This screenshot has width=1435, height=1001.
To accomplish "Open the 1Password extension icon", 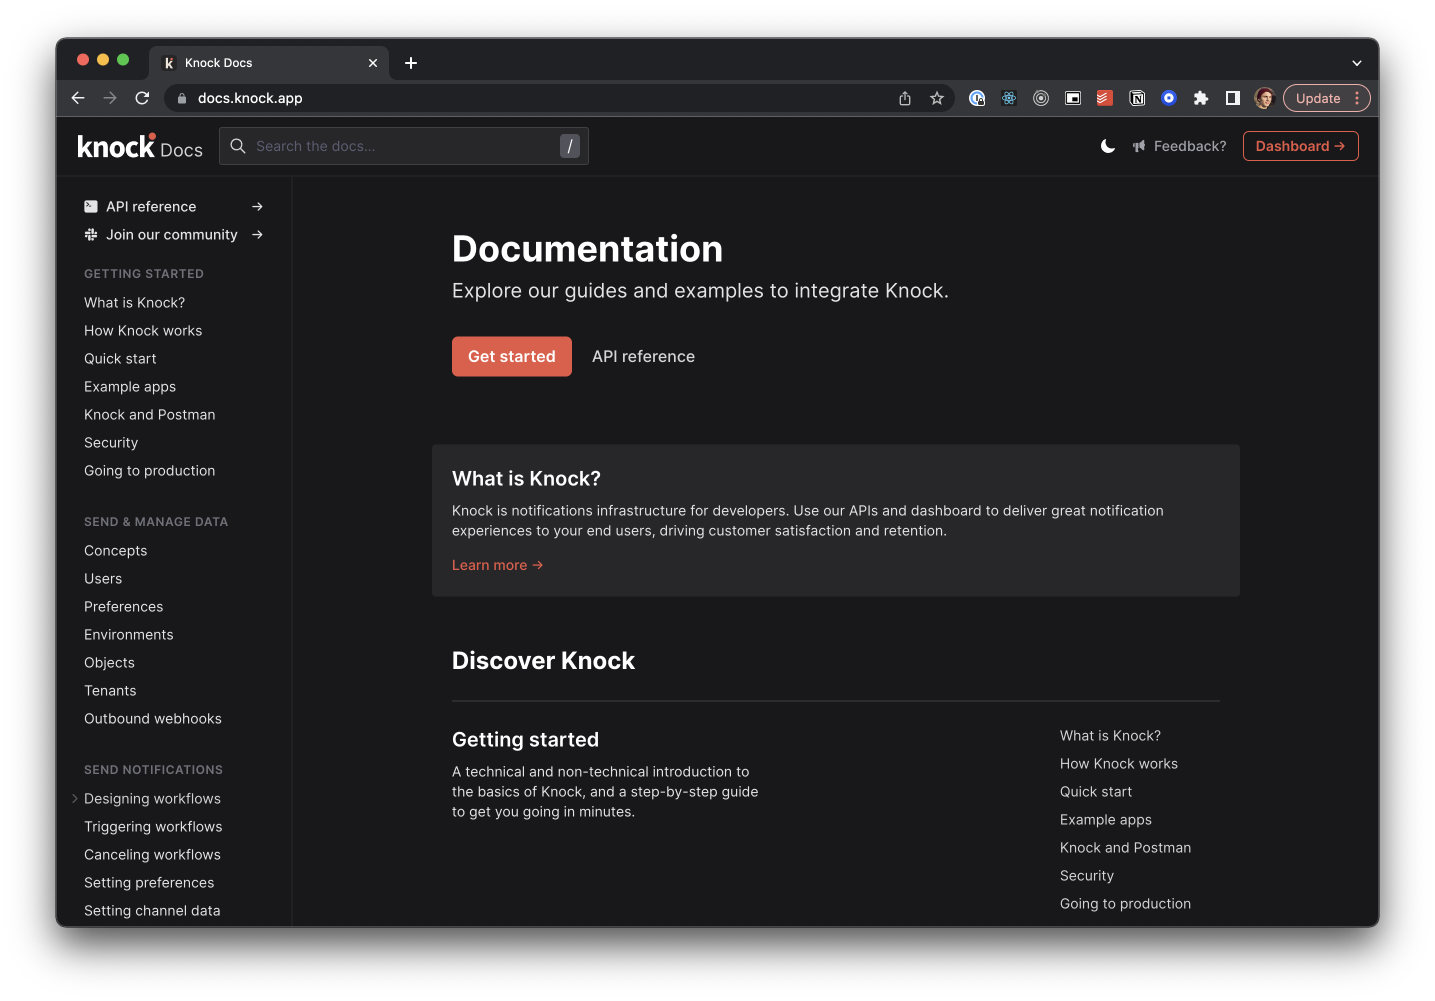I will (976, 98).
